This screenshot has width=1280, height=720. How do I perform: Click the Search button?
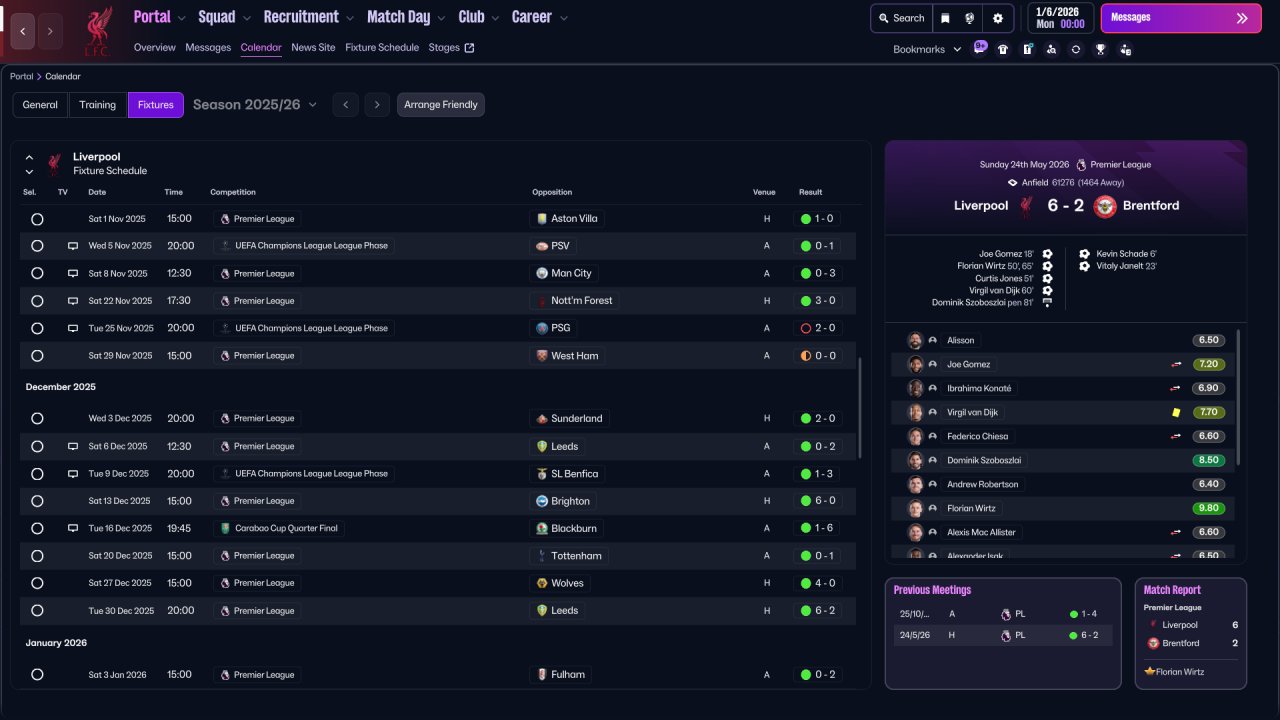tap(900, 18)
